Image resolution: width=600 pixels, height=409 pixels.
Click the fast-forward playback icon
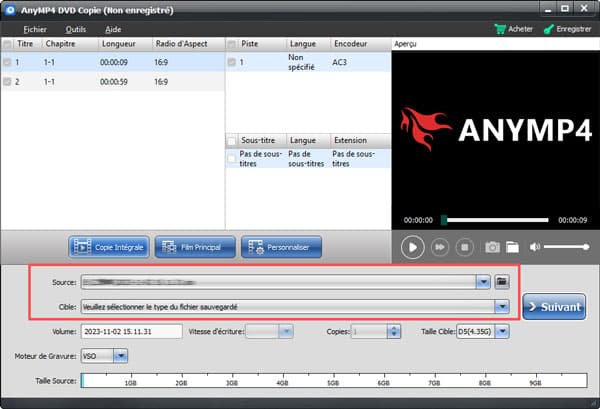click(x=439, y=246)
